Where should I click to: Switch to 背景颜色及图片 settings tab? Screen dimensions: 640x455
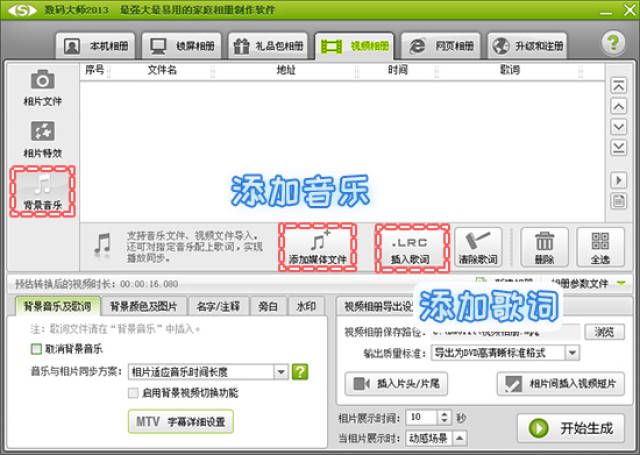pos(144,306)
